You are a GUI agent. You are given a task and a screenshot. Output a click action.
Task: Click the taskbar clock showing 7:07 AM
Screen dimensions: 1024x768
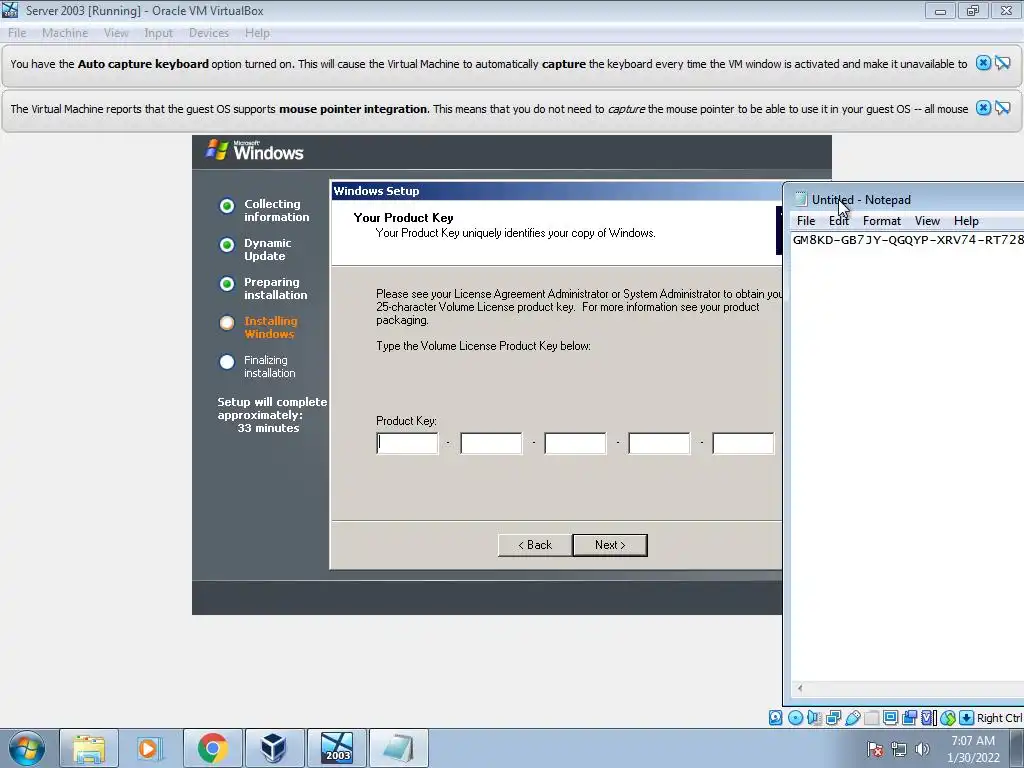(x=973, y=748)
